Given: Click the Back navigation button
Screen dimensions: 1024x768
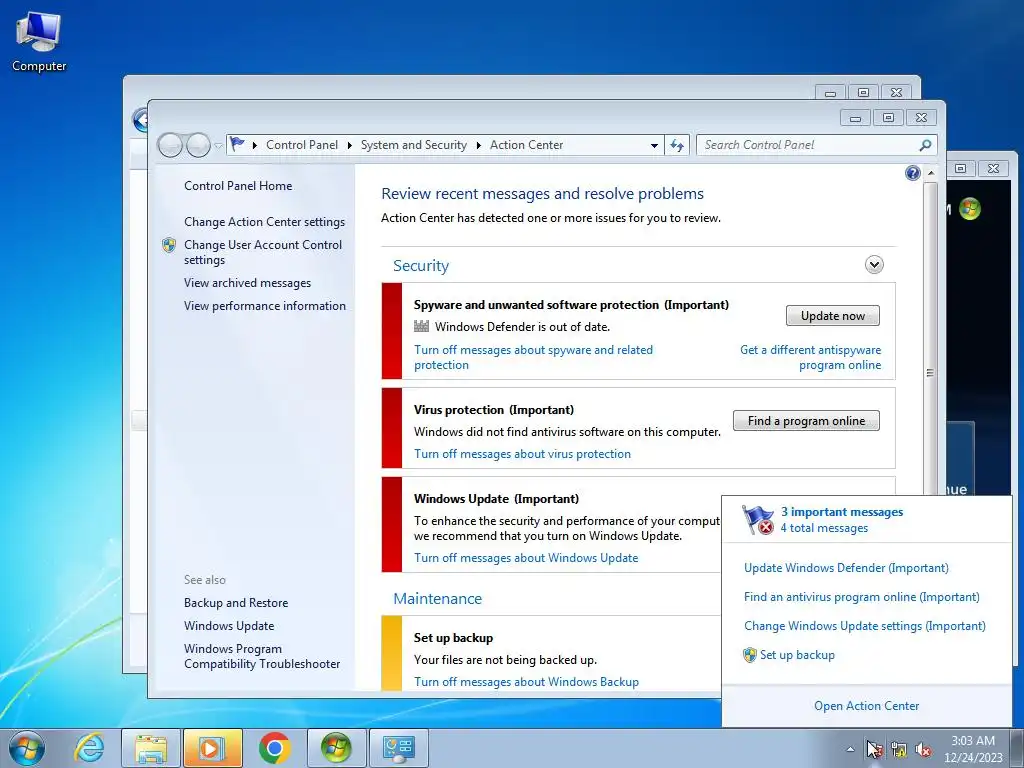Looking at the screenshot, I should tap(170, 145).
